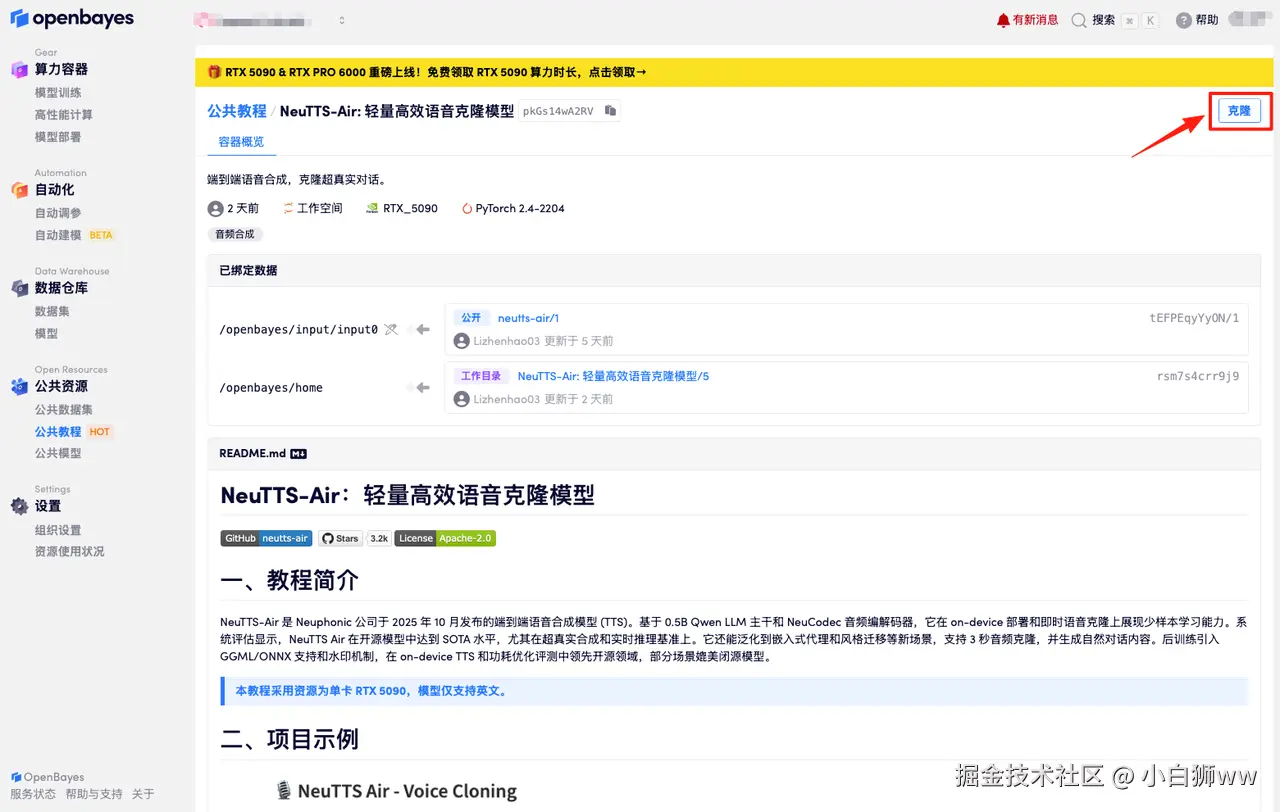Open 数据集 in sidebar
This screenshot has width=1280, height=812.
tap(52, 311)
